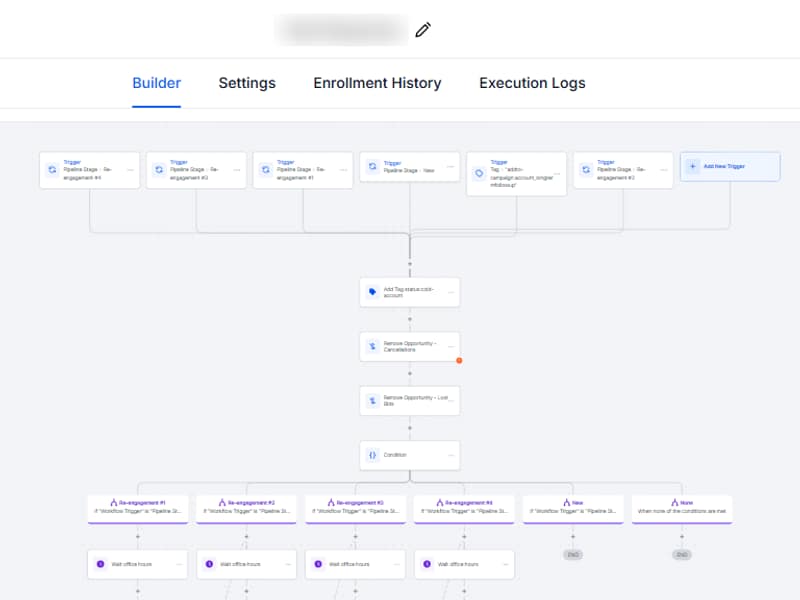Click the END badge under None branch
Image resolution: width=800 pixels, height=600 pixels.
click(682, 555)
